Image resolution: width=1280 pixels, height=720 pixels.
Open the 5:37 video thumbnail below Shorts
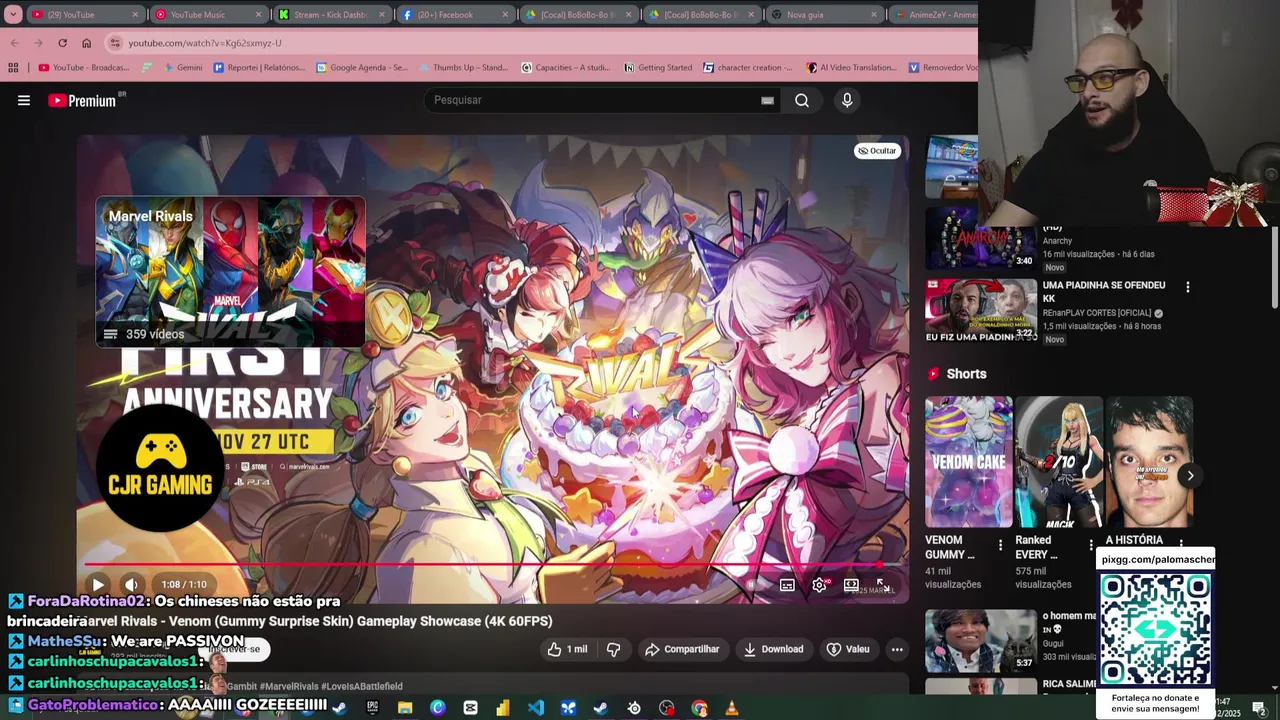point(980,640)
